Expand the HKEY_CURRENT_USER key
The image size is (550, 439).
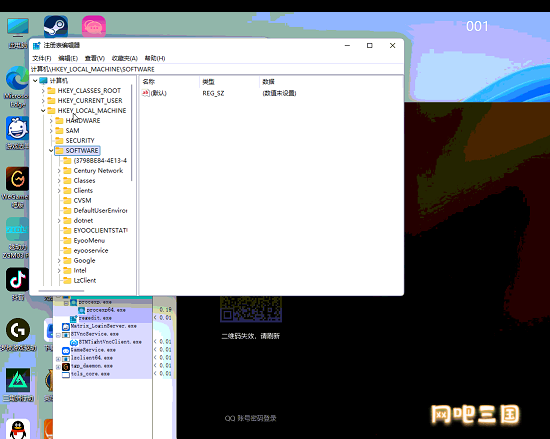[43, 101]
